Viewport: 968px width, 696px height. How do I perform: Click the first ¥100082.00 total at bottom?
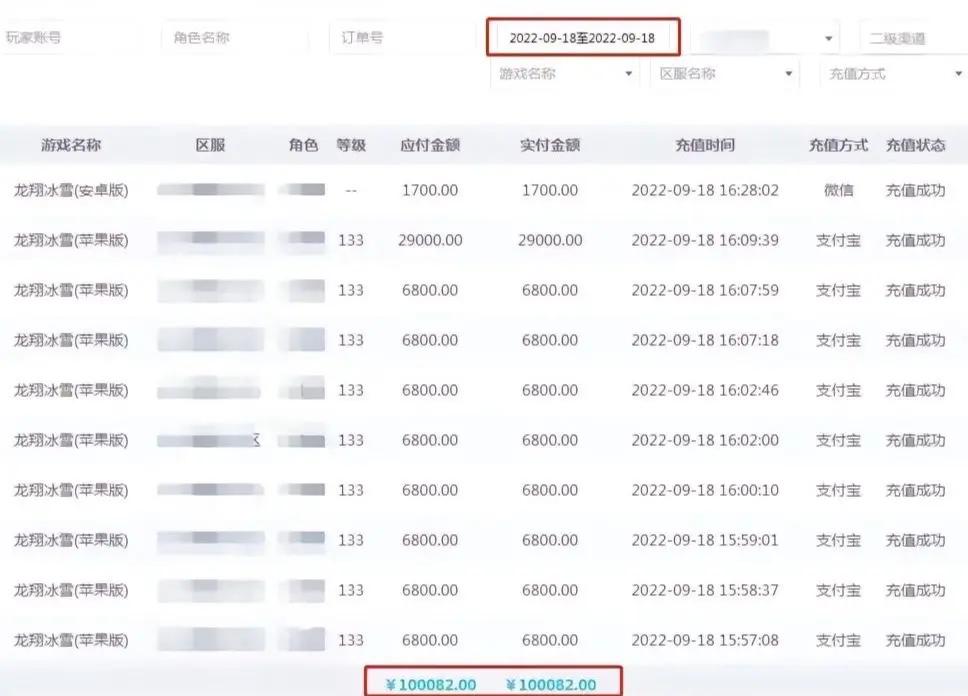(x=430, y=685)
